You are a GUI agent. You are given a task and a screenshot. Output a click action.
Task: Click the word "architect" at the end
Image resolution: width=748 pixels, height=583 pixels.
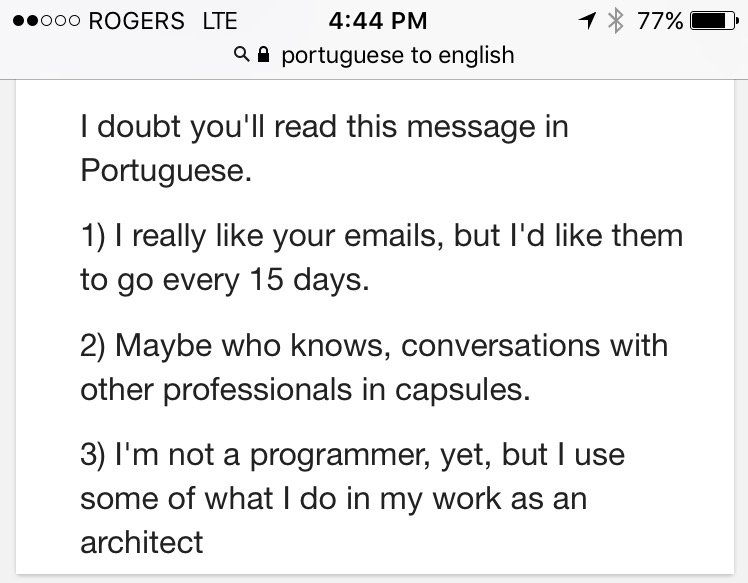[x=142, y=541]
